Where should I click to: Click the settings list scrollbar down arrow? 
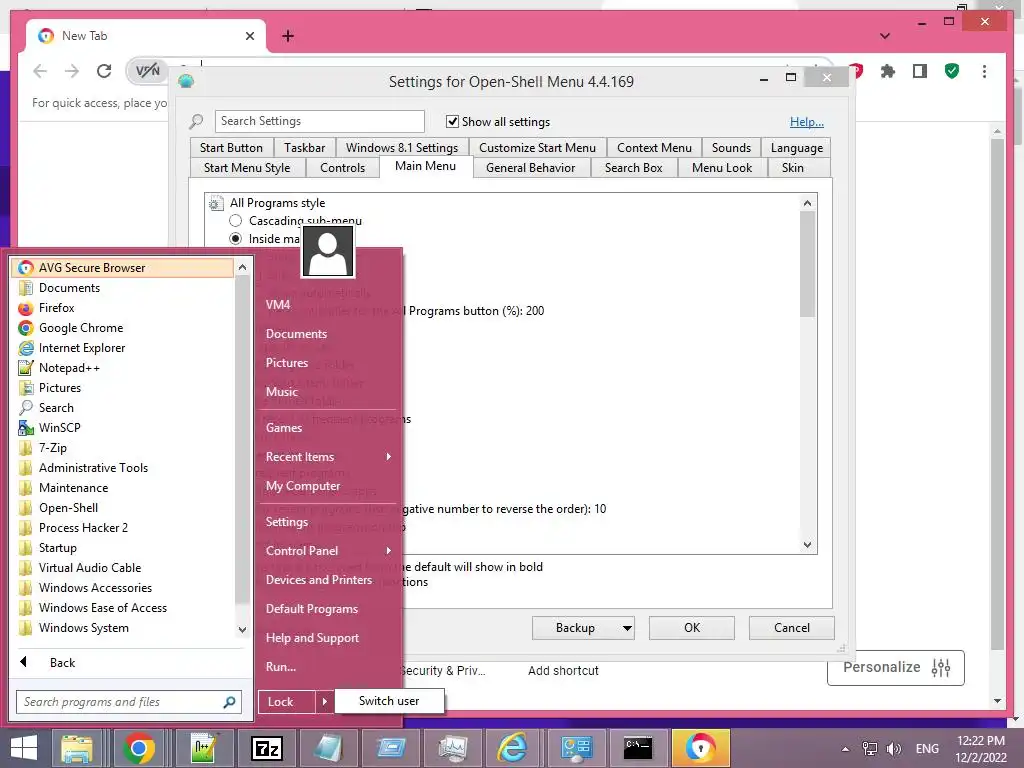[807, 545]
